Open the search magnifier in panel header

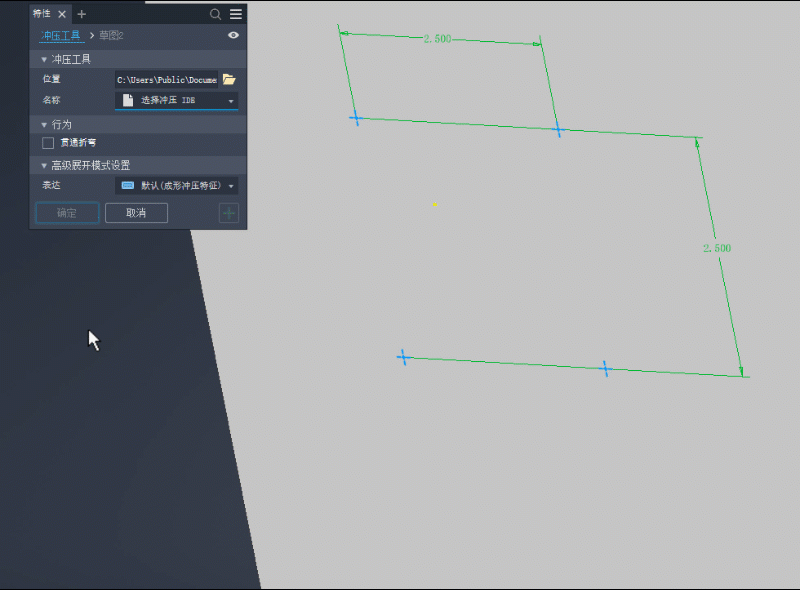[215, 14]
